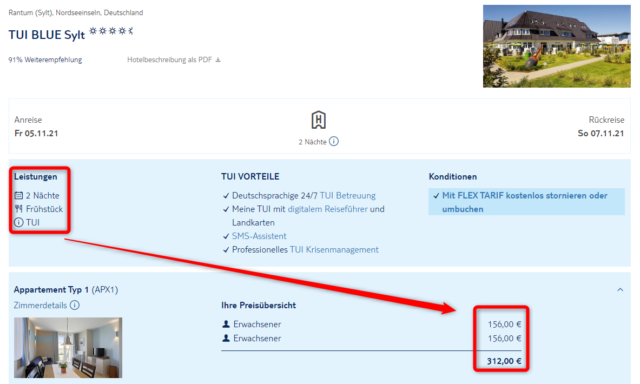The height and width of the screenshot is (384, 640).
Task: Click the second Erwachsener person icon
Action: point(226,338)
